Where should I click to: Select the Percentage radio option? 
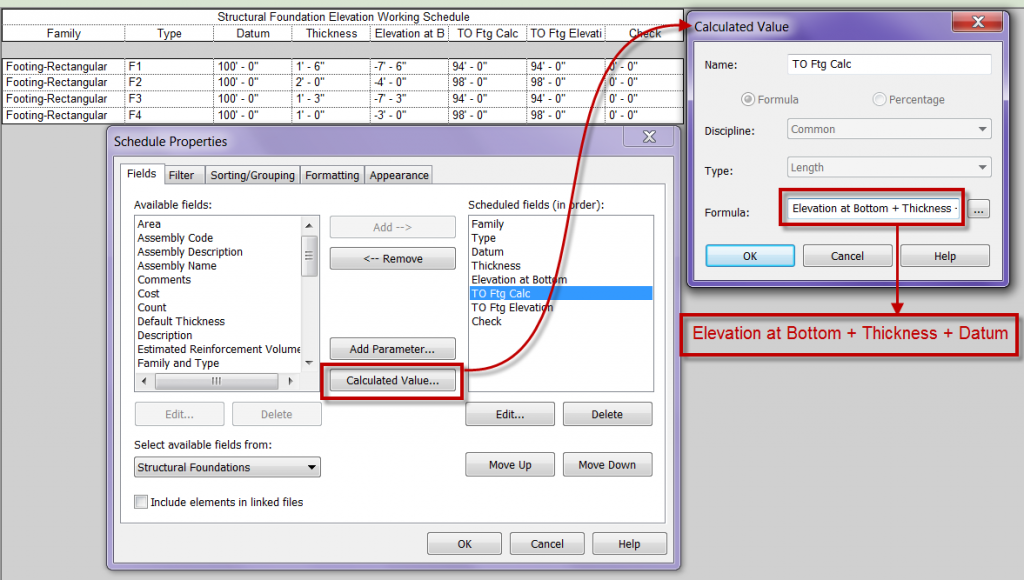[879, 99]
